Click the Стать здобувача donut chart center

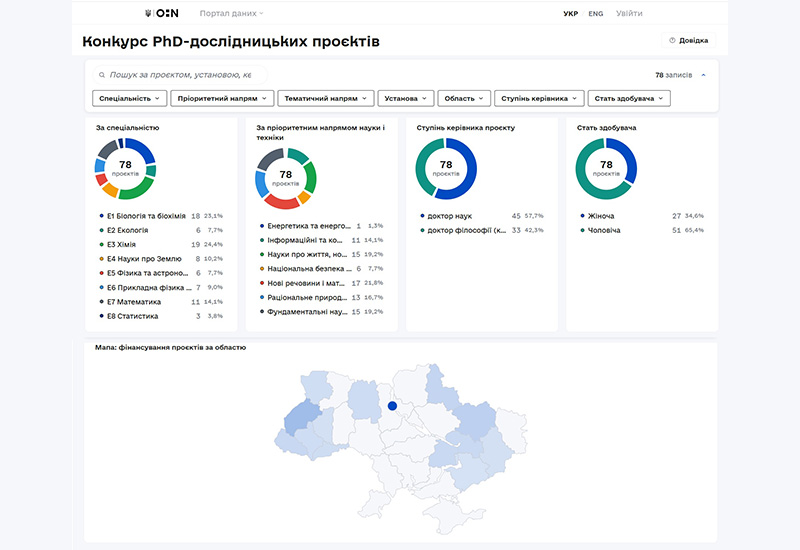(606, 168)
